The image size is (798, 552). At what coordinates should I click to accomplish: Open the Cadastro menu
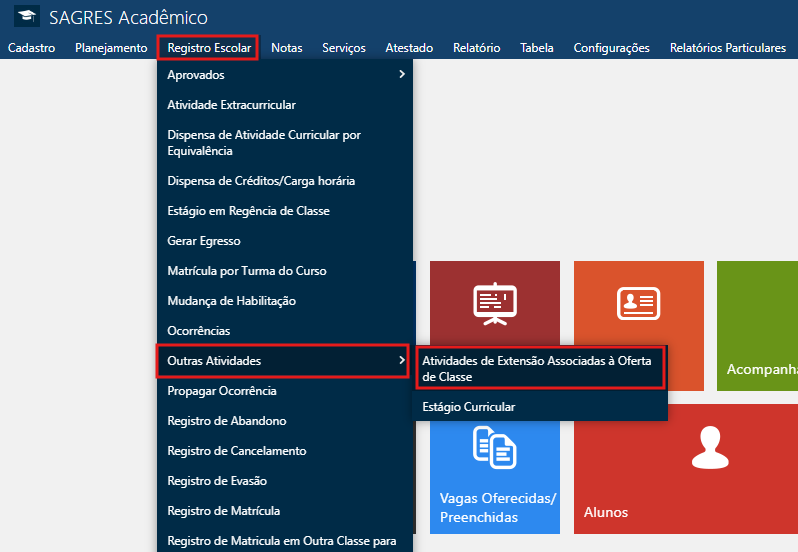pos(32,48)
